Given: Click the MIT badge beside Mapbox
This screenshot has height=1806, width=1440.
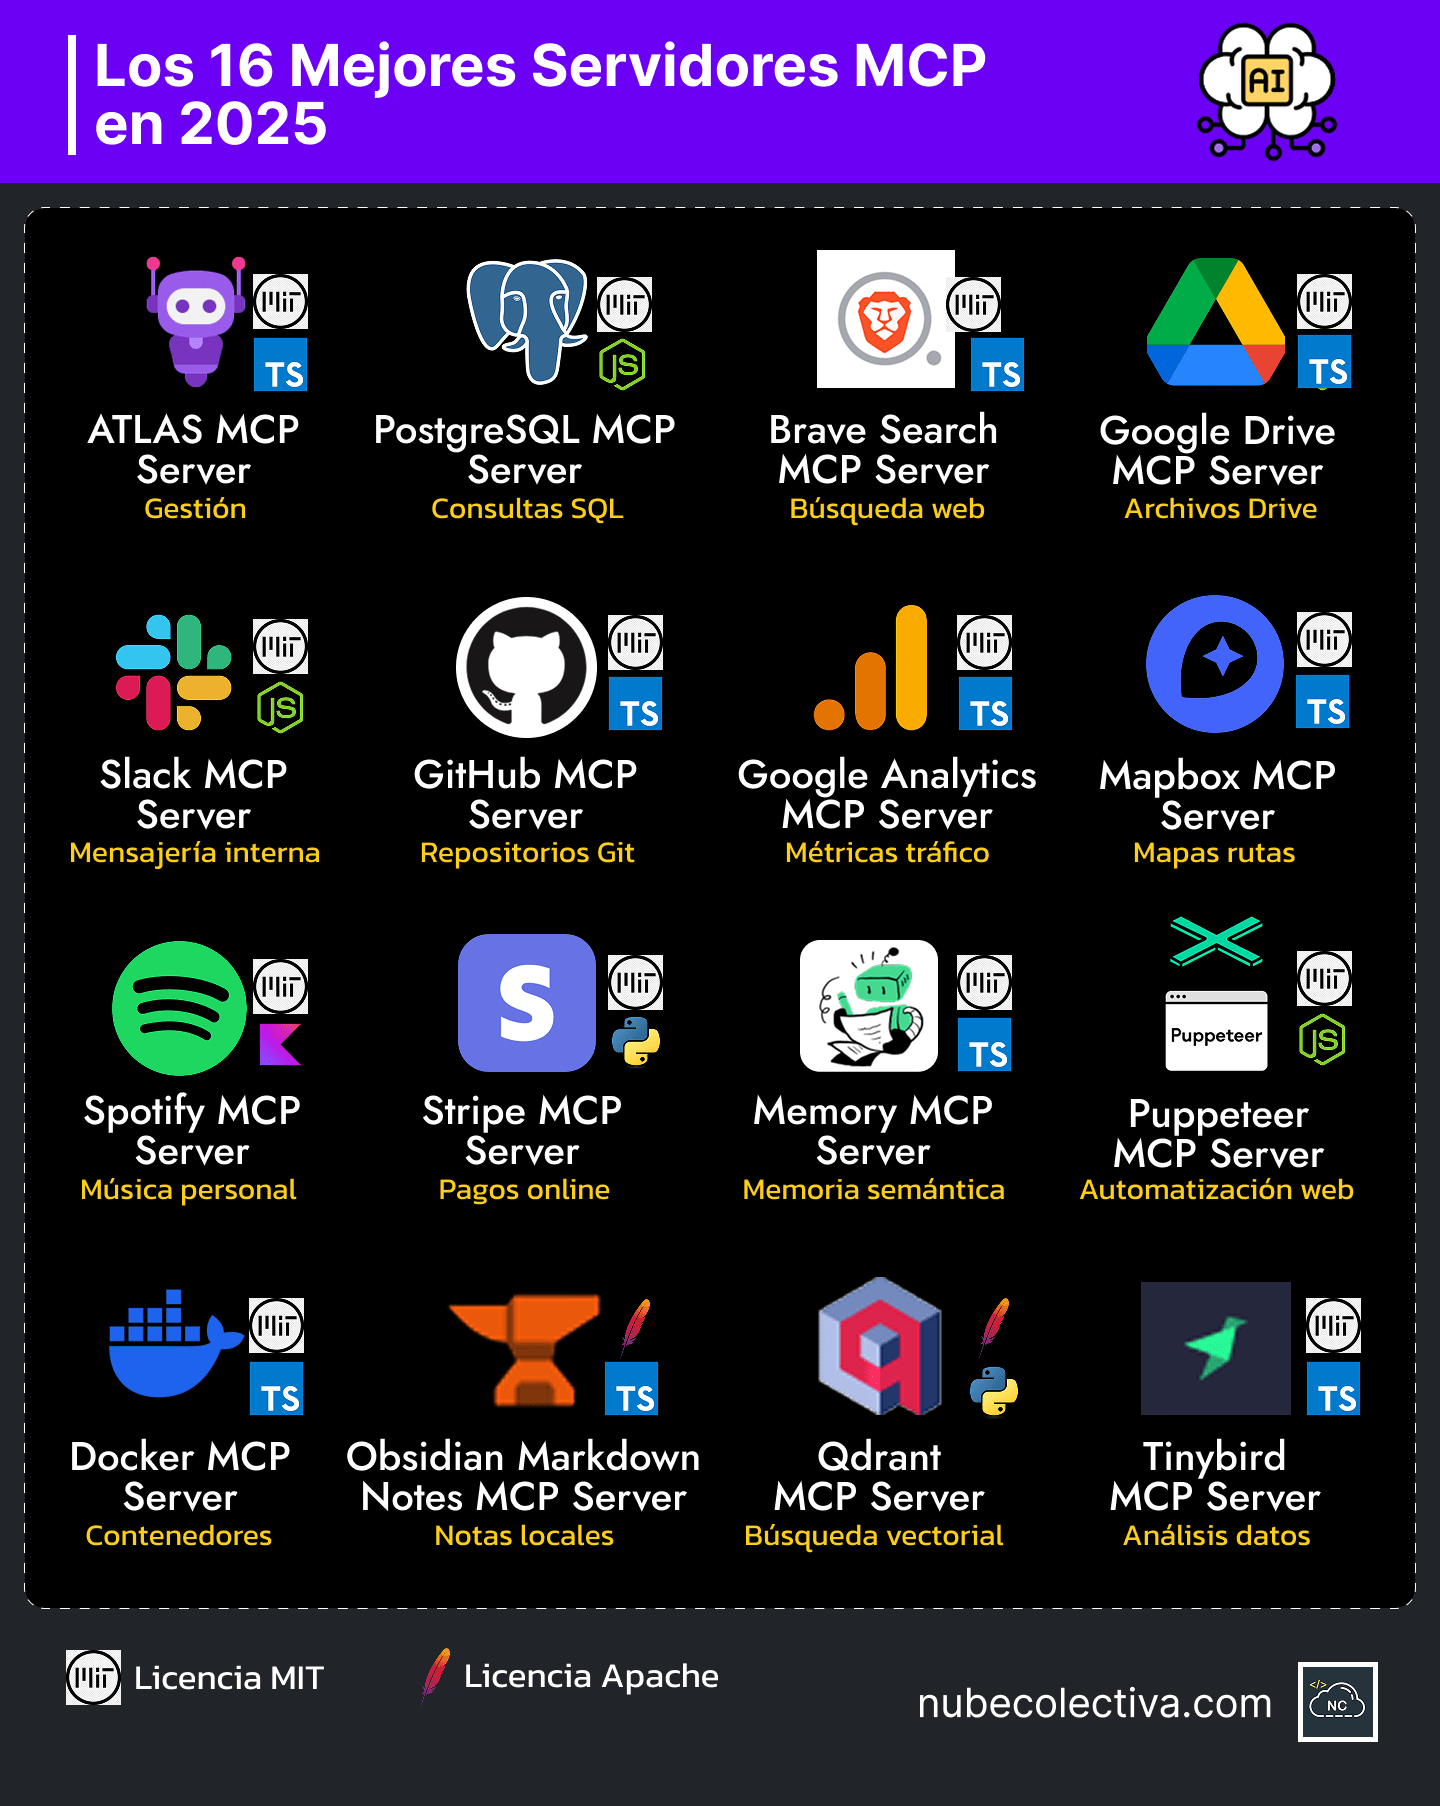Looking at the screenshot, I should (1324, 640).
